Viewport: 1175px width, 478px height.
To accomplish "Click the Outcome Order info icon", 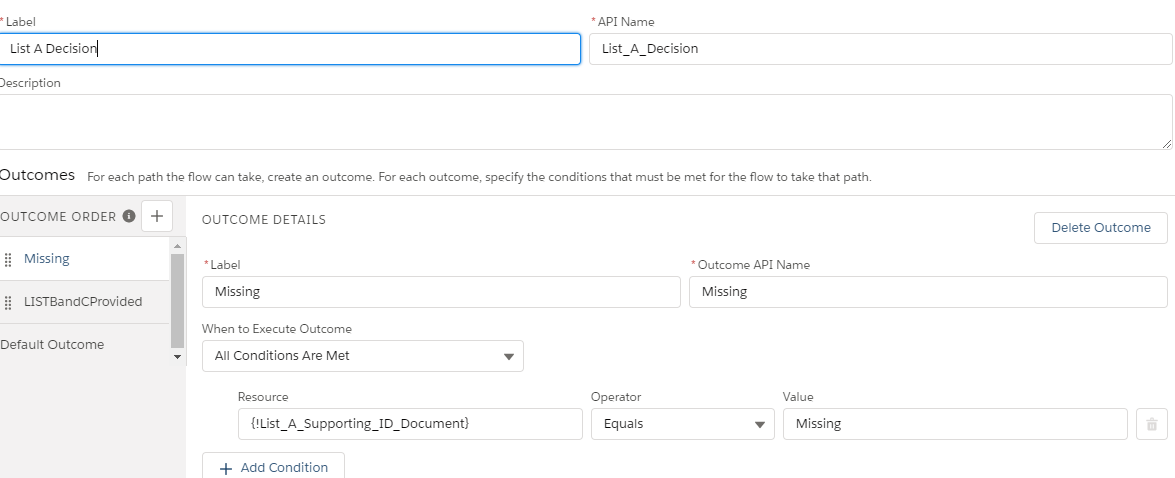I will pos(129,216).
